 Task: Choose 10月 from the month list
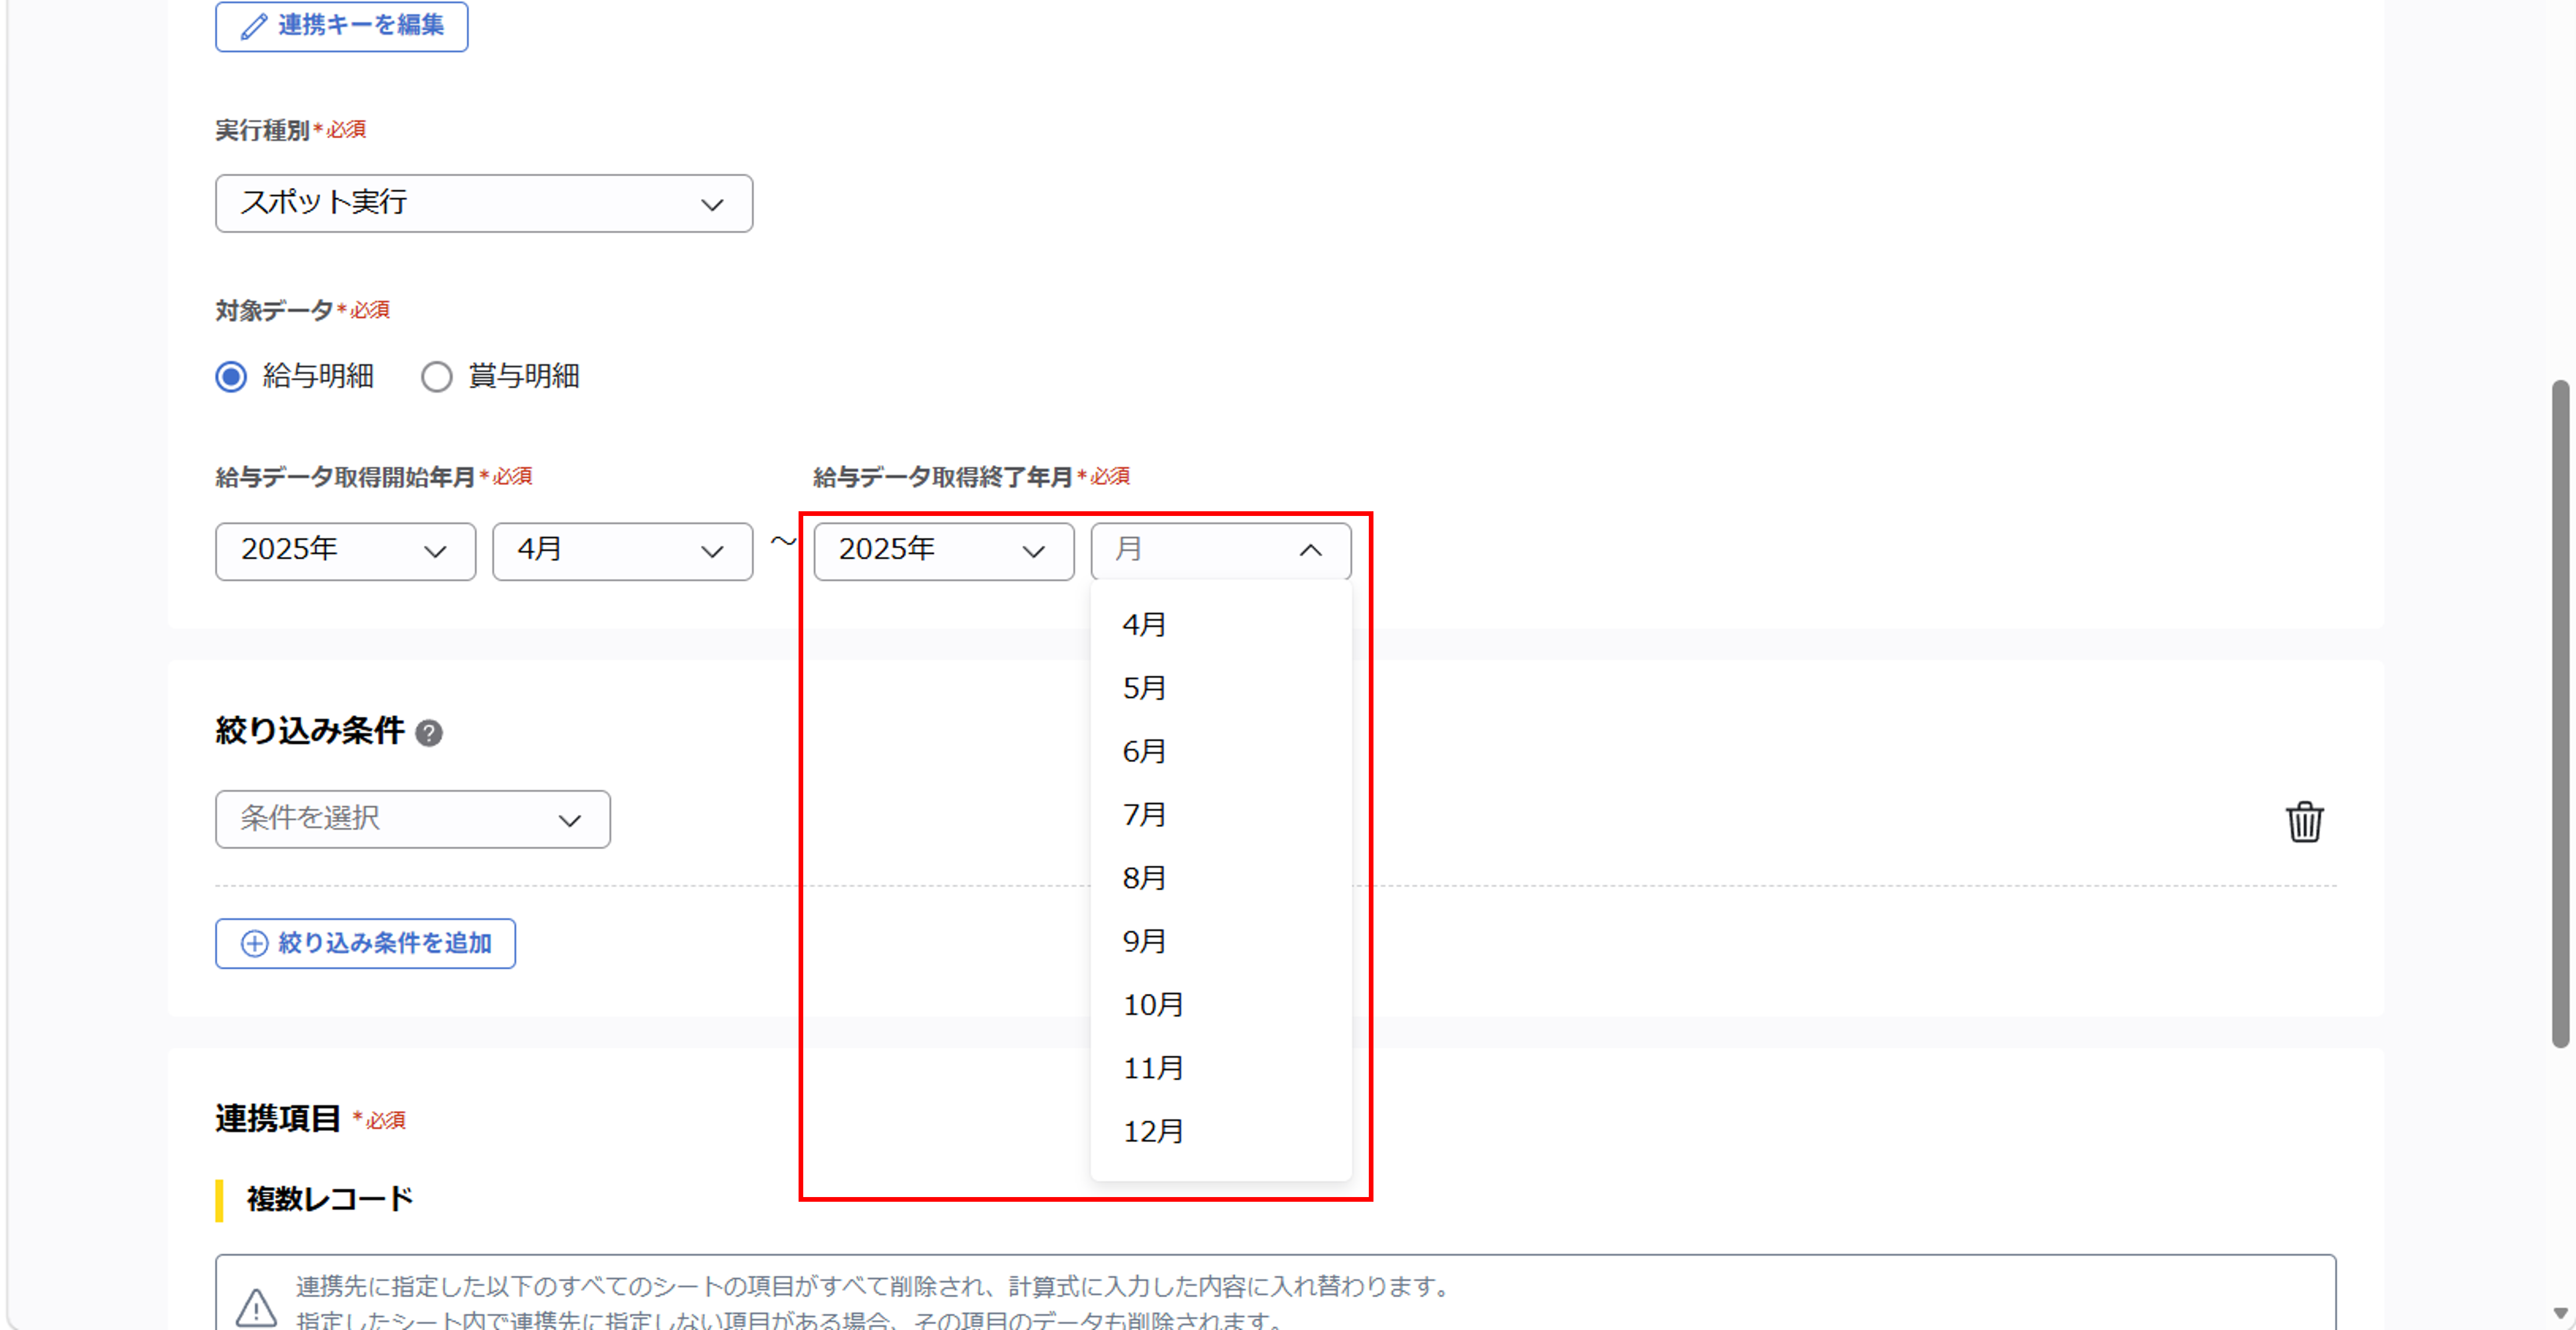(1220, 1005)
